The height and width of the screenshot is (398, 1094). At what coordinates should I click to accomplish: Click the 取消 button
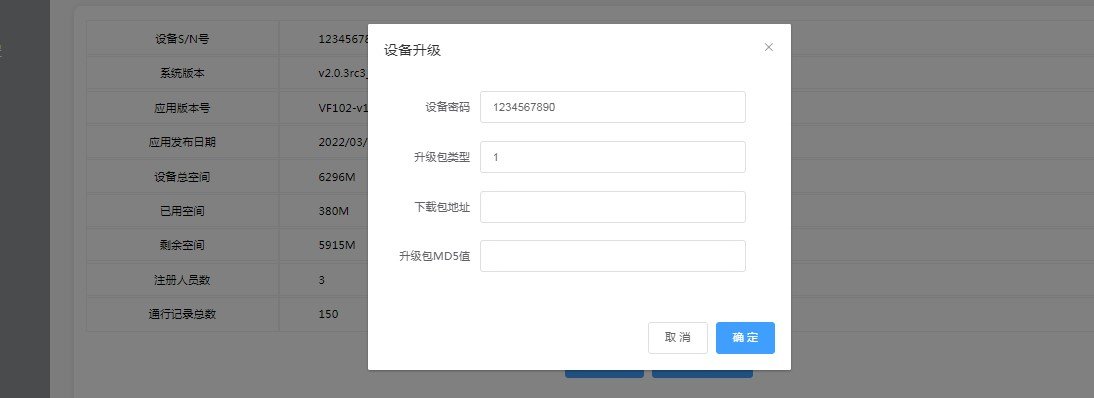click(x=677, y=338)
